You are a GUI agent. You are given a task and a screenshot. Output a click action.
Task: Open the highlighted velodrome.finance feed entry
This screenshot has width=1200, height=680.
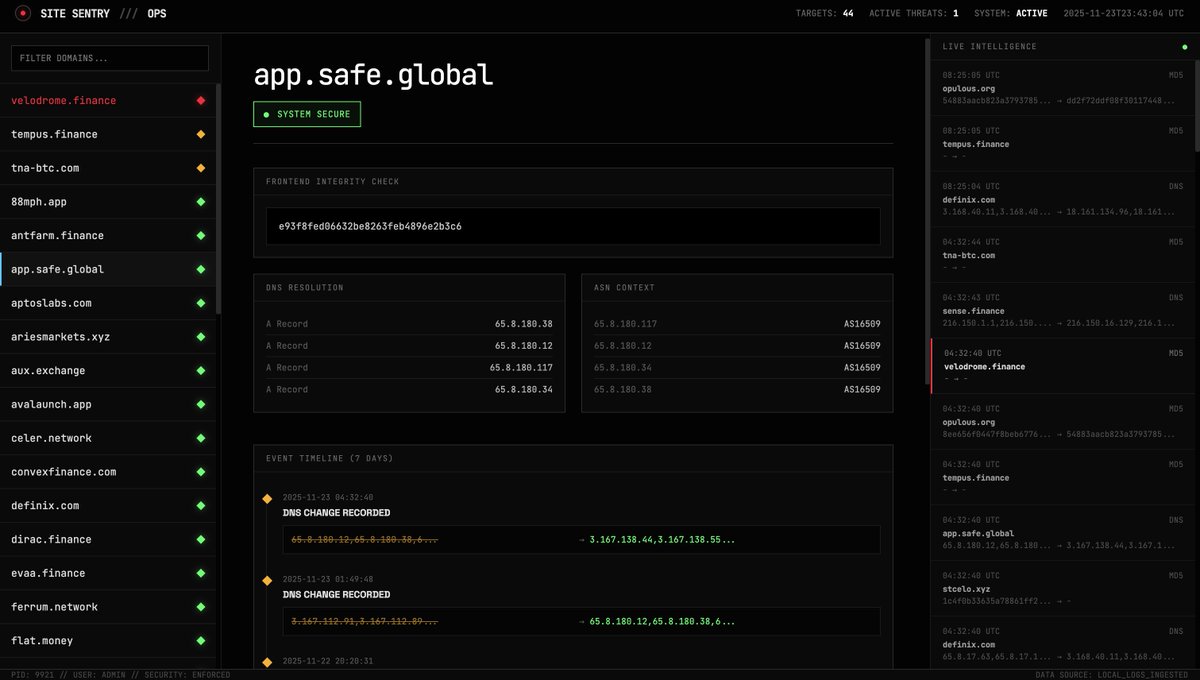(x=1062, y=366)
